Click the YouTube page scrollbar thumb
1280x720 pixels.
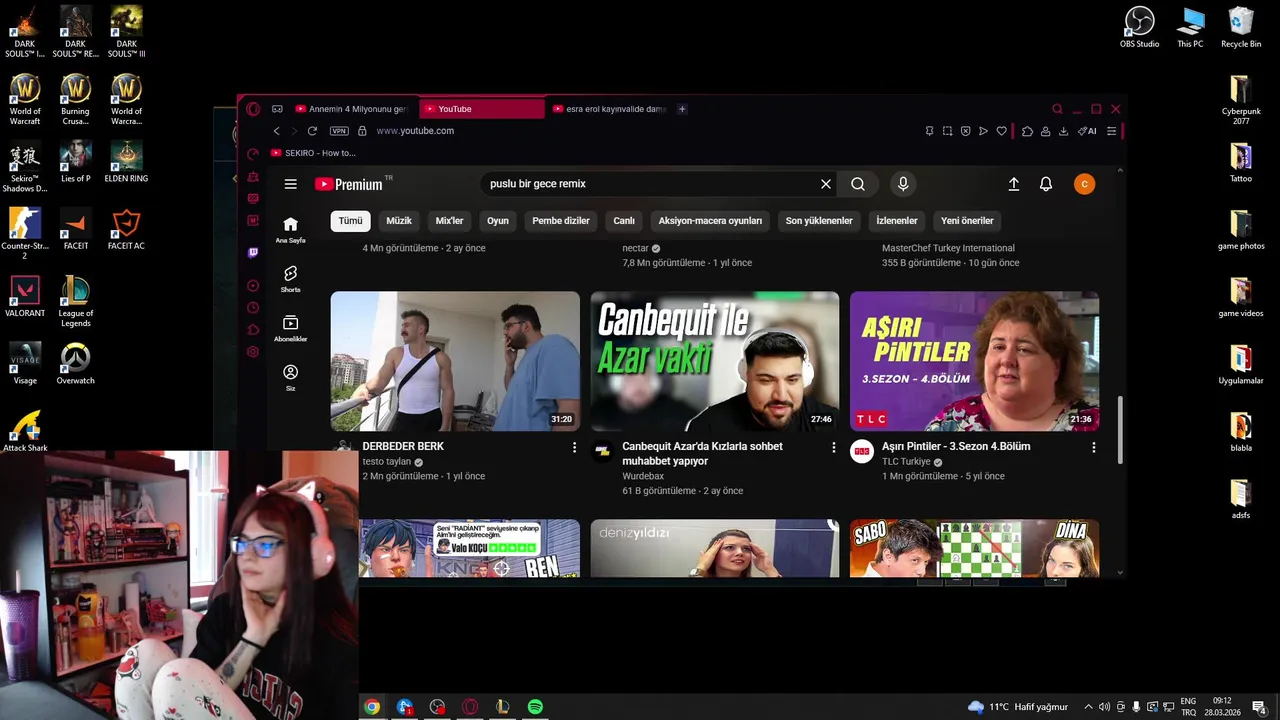1119,430
